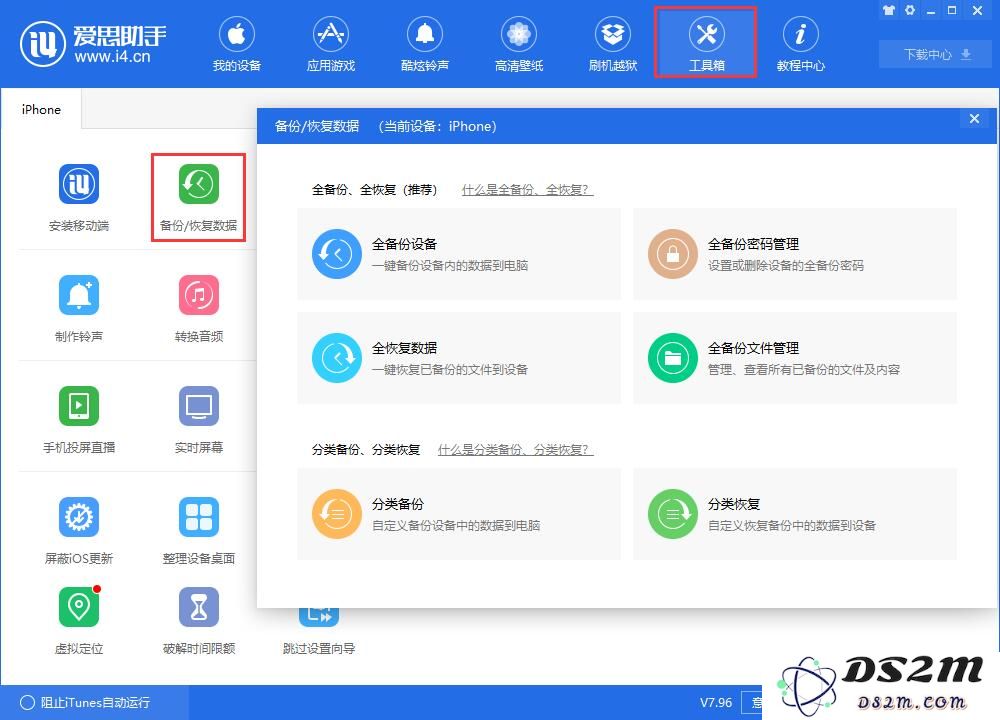Start 全备份设备 full backup
Screen dimensions: 1000x720
coord(459,254)
